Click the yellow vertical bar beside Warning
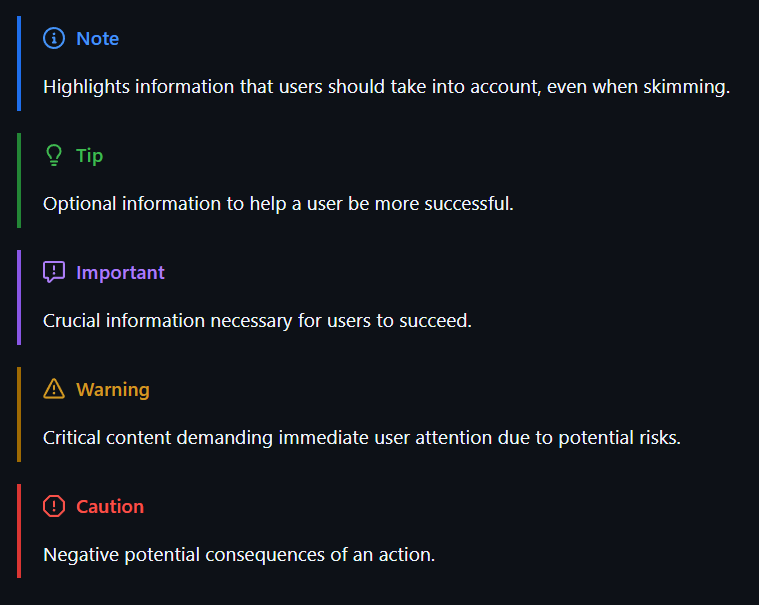 pyautogui.click(x=19, y=414)
